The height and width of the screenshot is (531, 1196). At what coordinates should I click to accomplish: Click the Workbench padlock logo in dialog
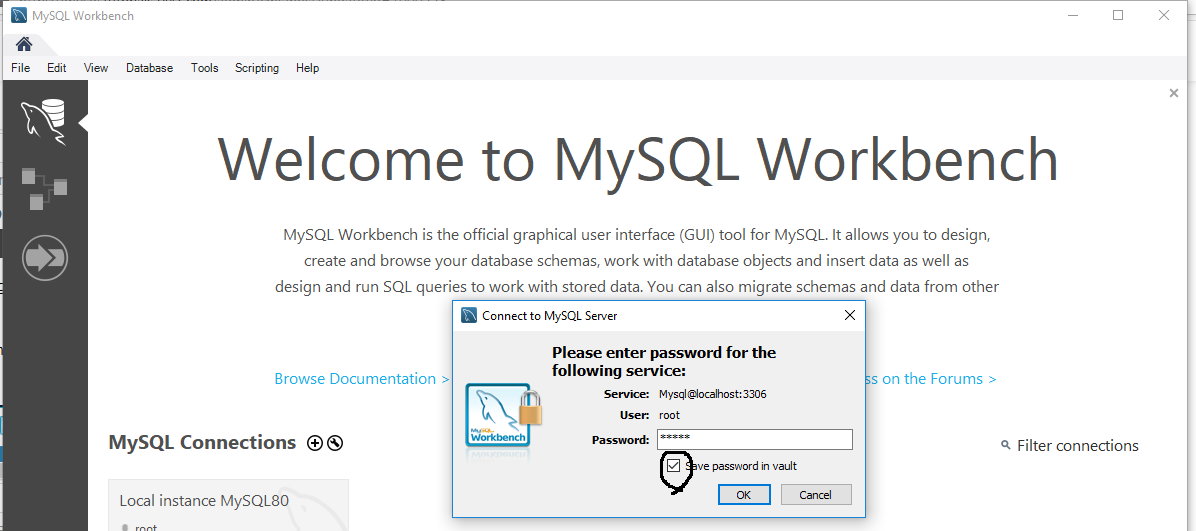pyautogui.click(x=504, y=418)
